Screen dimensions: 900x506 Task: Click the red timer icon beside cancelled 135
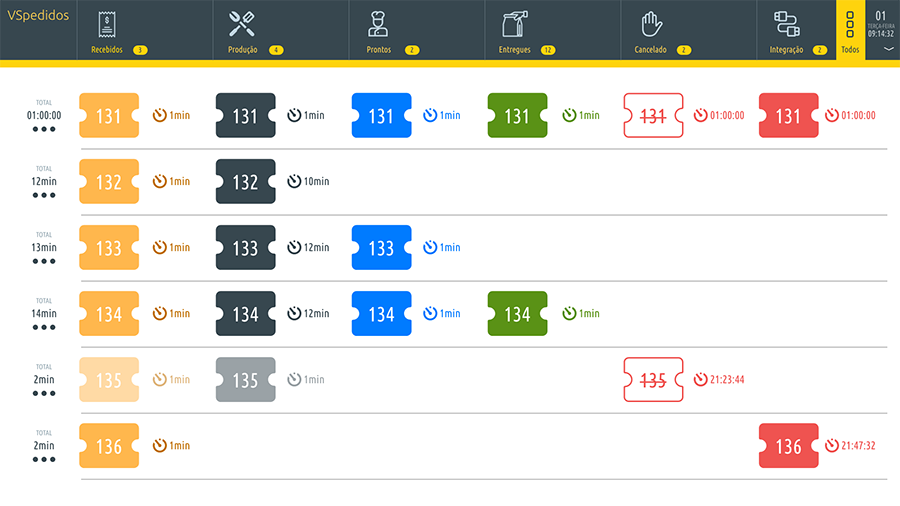coord(700,380)
